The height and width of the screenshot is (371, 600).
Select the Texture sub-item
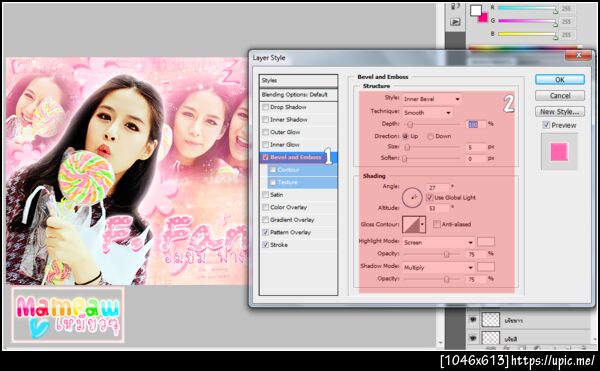click(x=302, y=182)
